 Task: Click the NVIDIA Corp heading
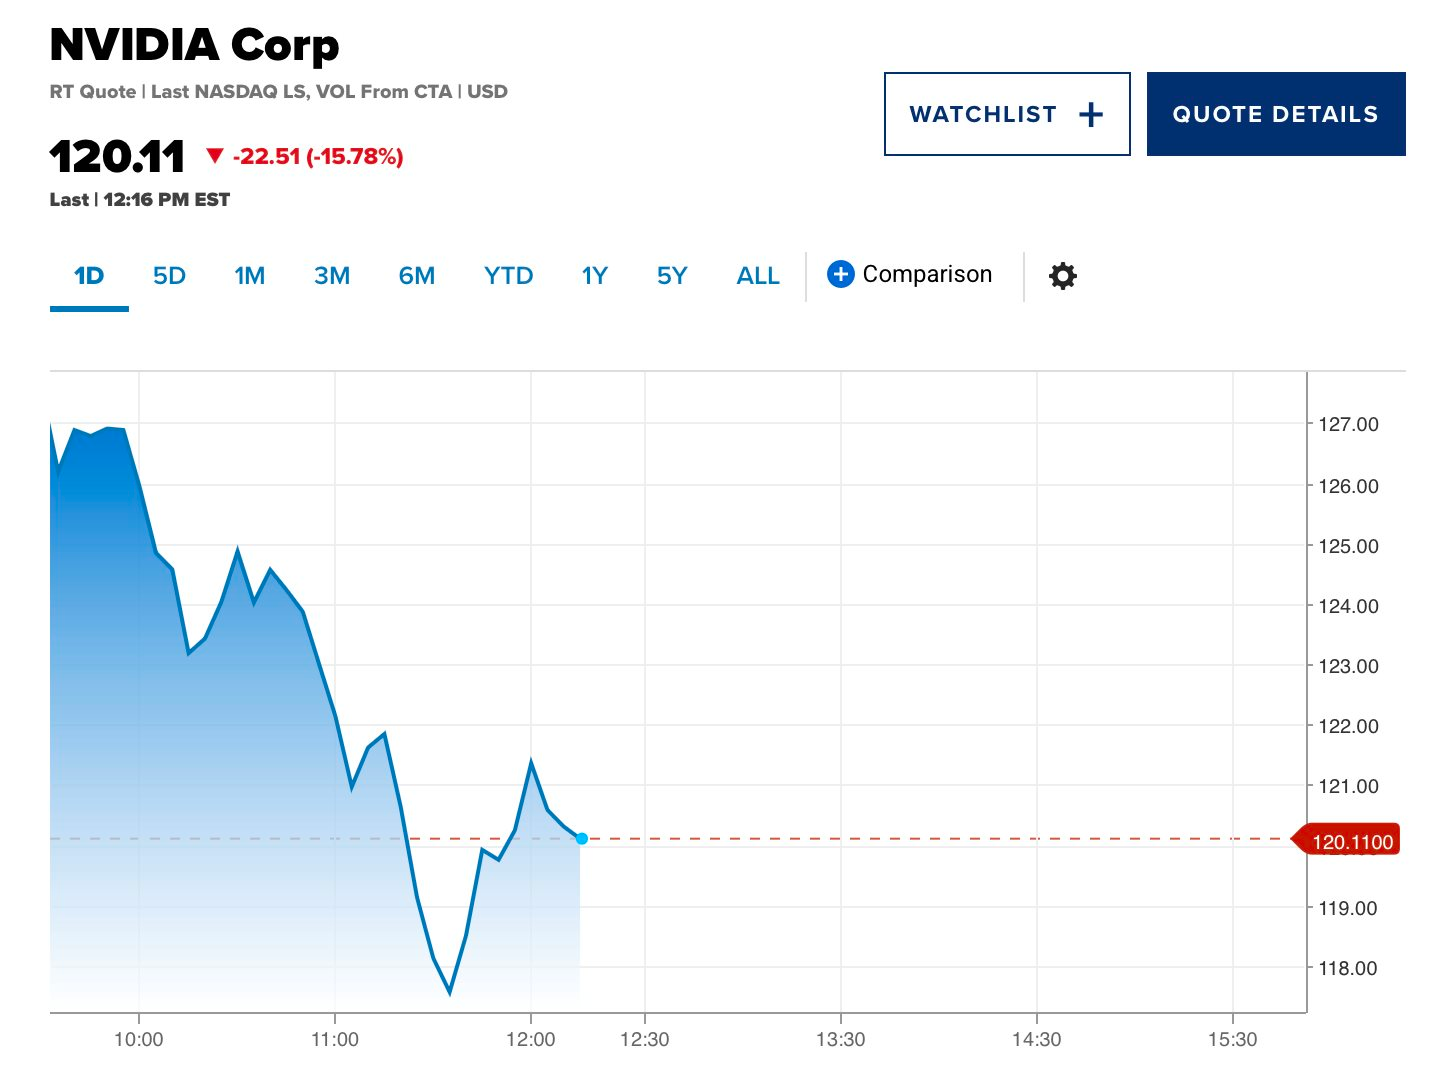tap(195, 45)
